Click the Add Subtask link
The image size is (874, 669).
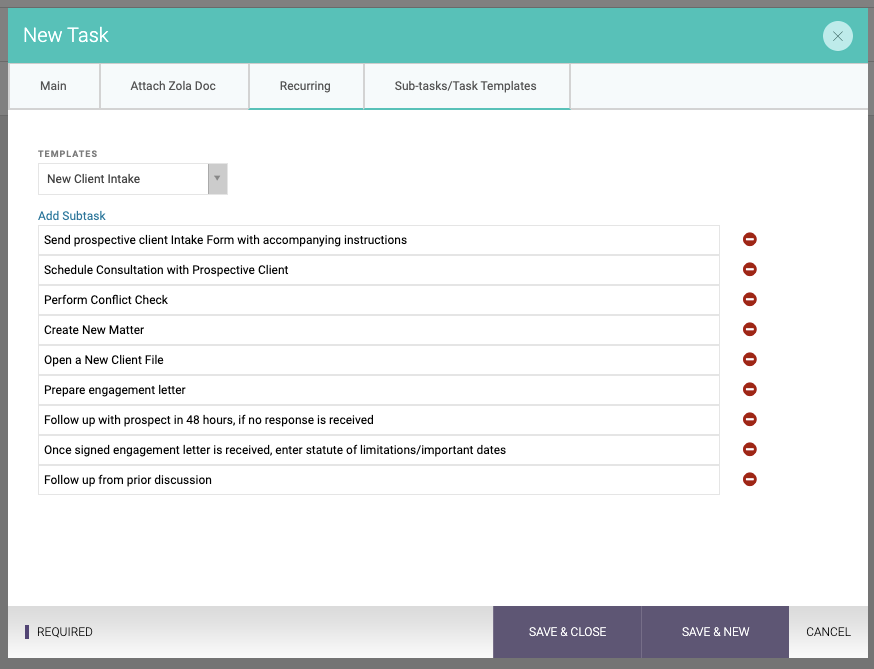(72, 216)
